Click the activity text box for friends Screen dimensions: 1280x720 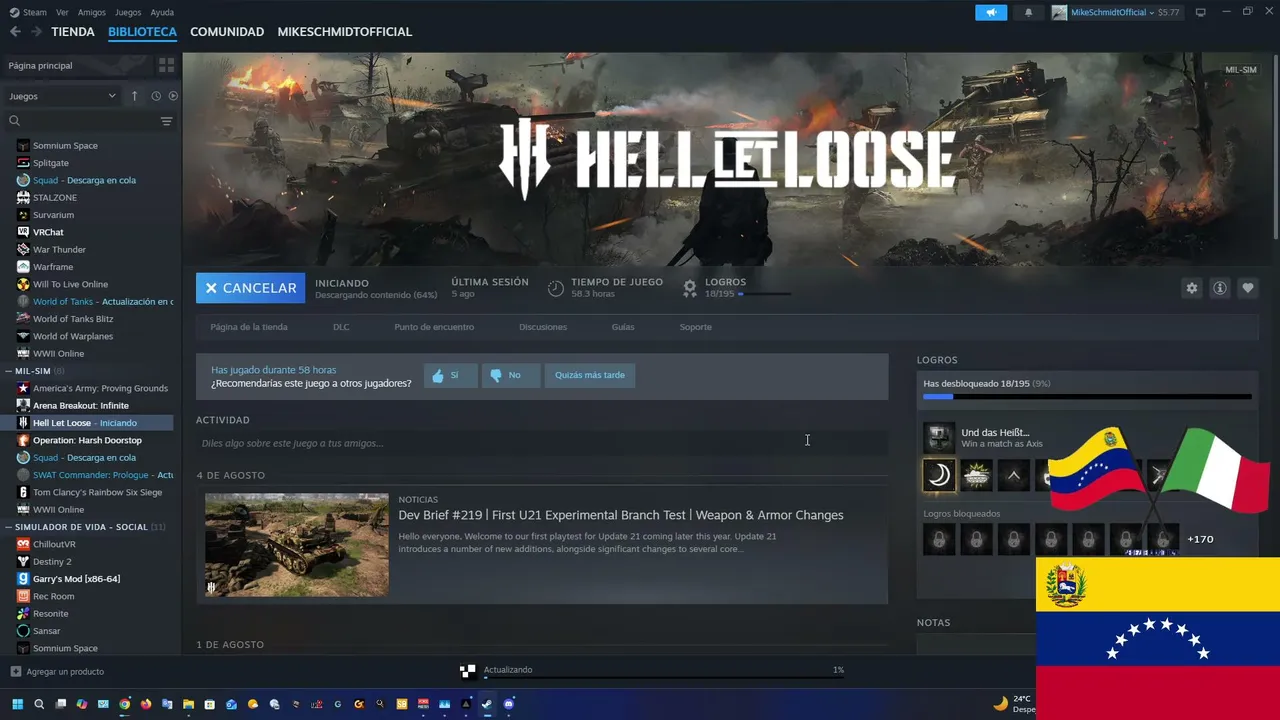(x=542, y=443)
